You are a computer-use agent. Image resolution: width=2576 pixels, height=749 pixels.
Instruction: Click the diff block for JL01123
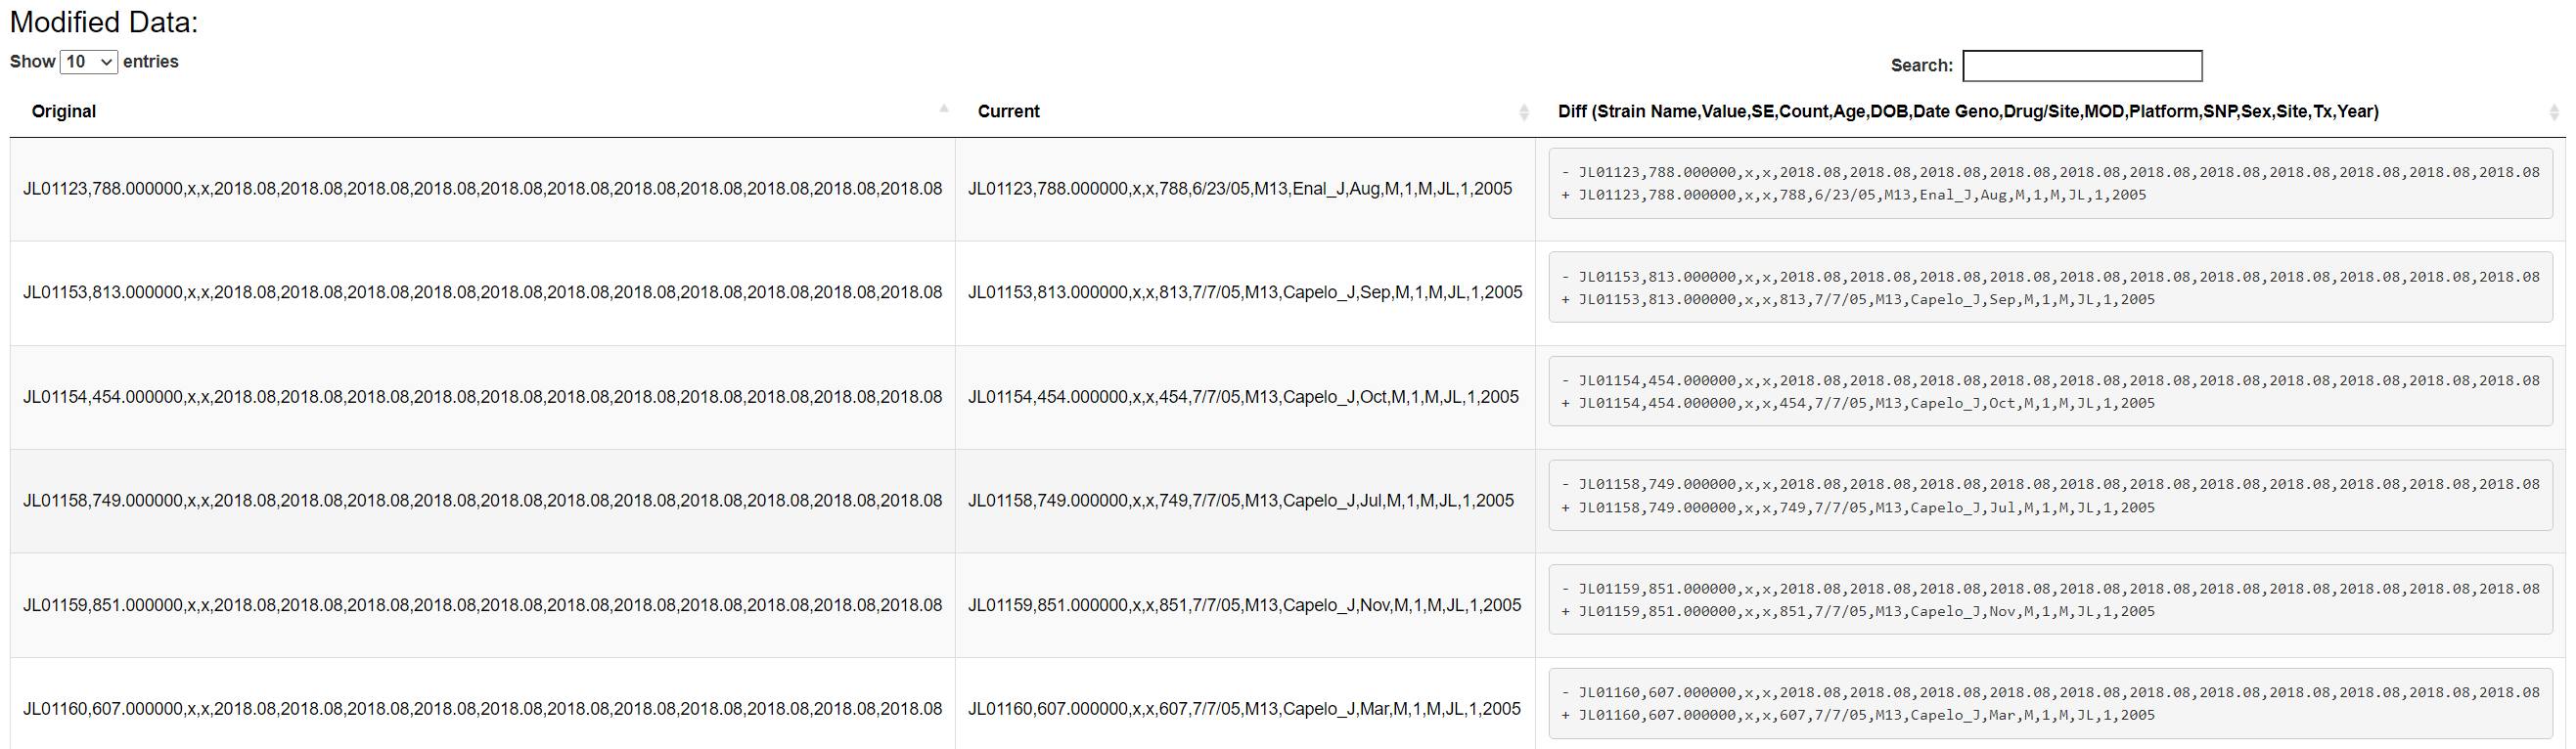point(2049,184)
